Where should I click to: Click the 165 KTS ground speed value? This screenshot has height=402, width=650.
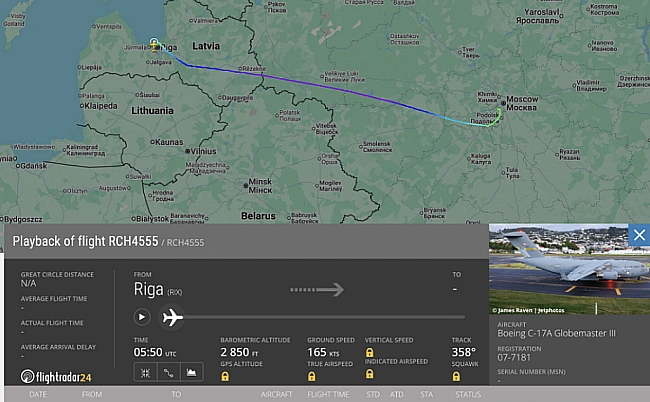coord(323,352)
